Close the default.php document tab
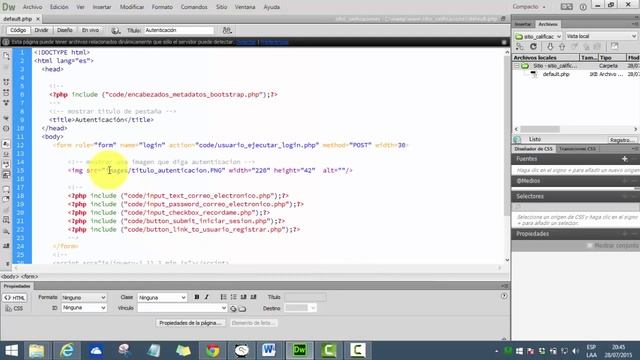Viewport: 640px width, 360px height. click(x=38, y=19)
